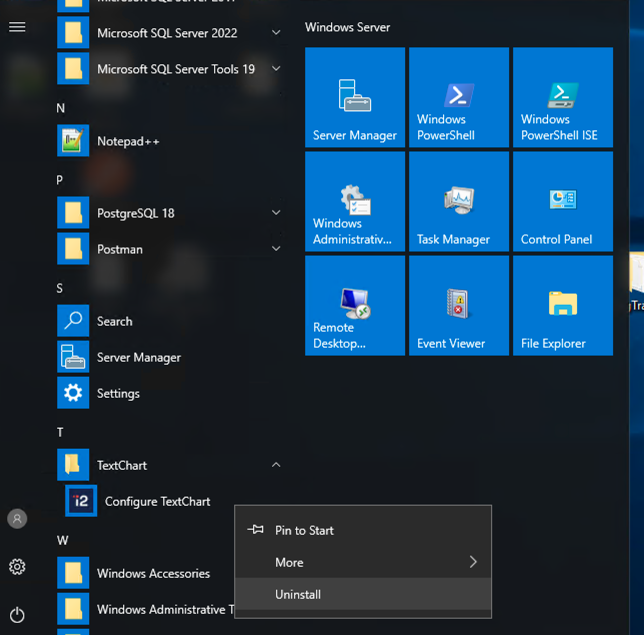Jump via the letter S header

coord(60,288)
